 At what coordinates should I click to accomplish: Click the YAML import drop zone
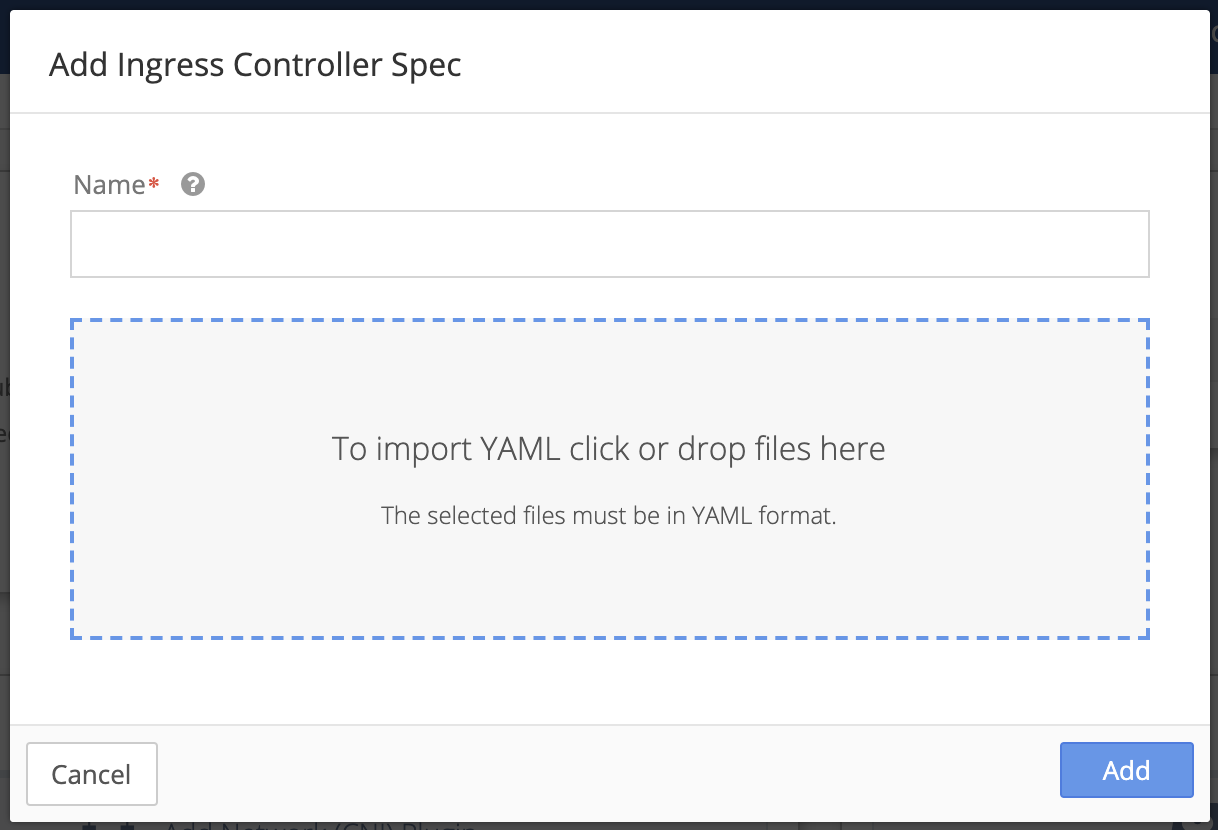[609, 479]
